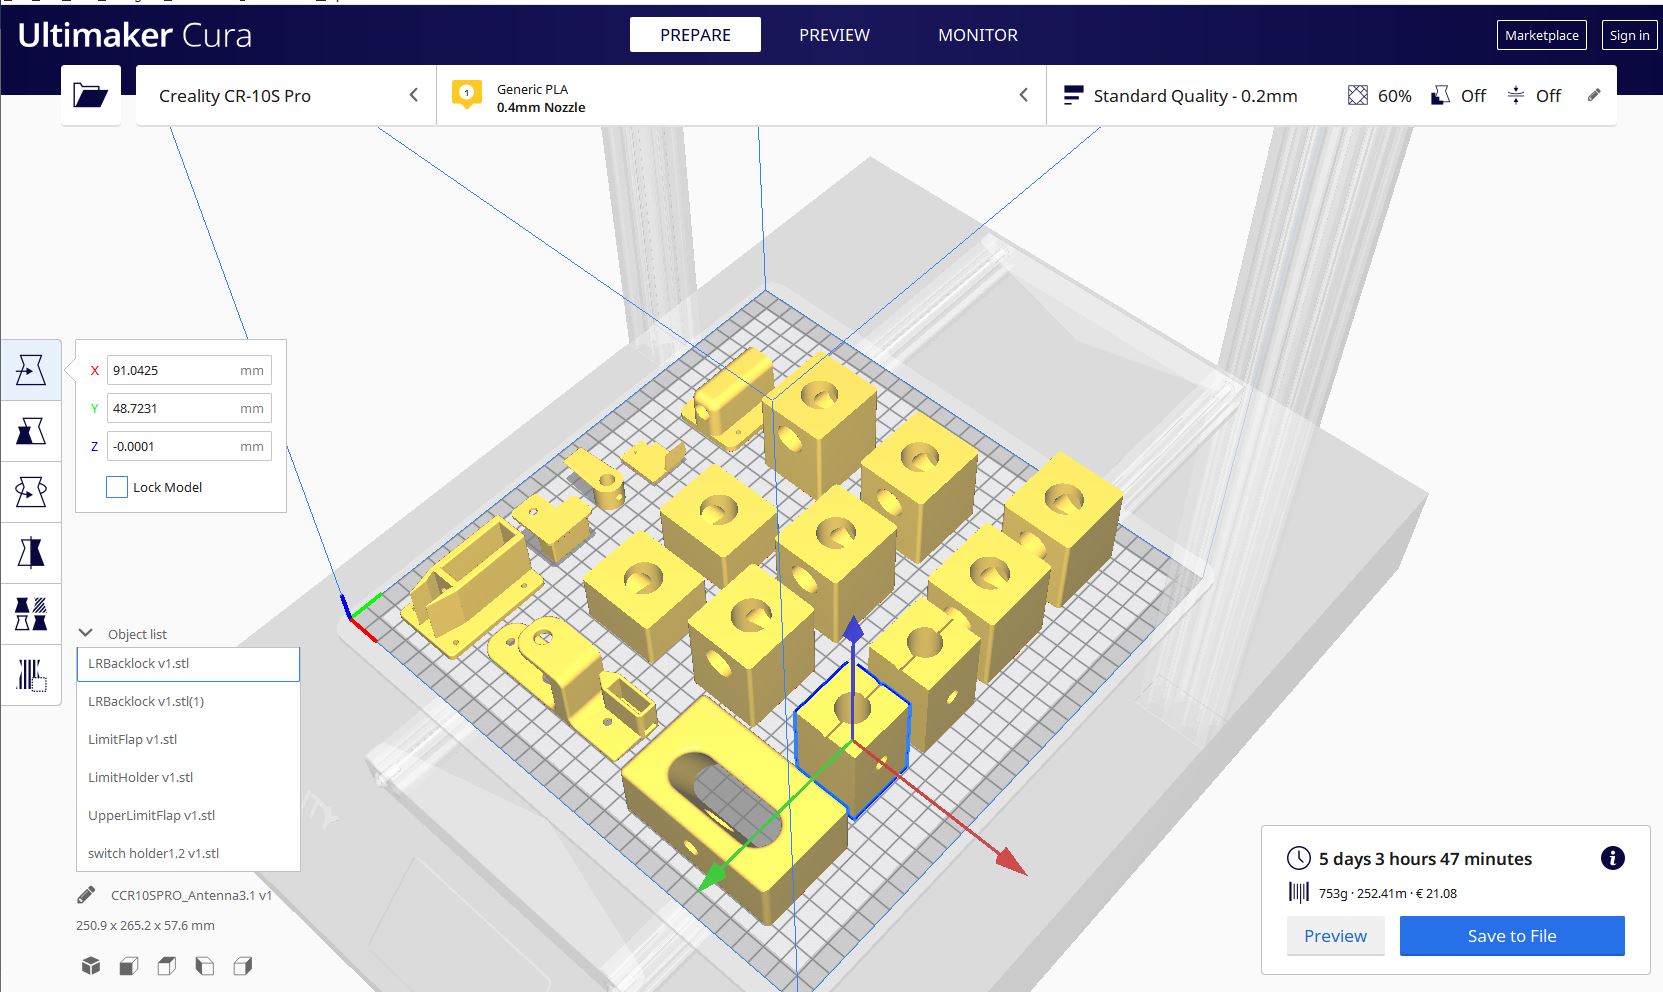This screenshot has height=992, width=1663.
Task: Select LRBacklock v1.stl(1) in object list
Action: [188, 702]
